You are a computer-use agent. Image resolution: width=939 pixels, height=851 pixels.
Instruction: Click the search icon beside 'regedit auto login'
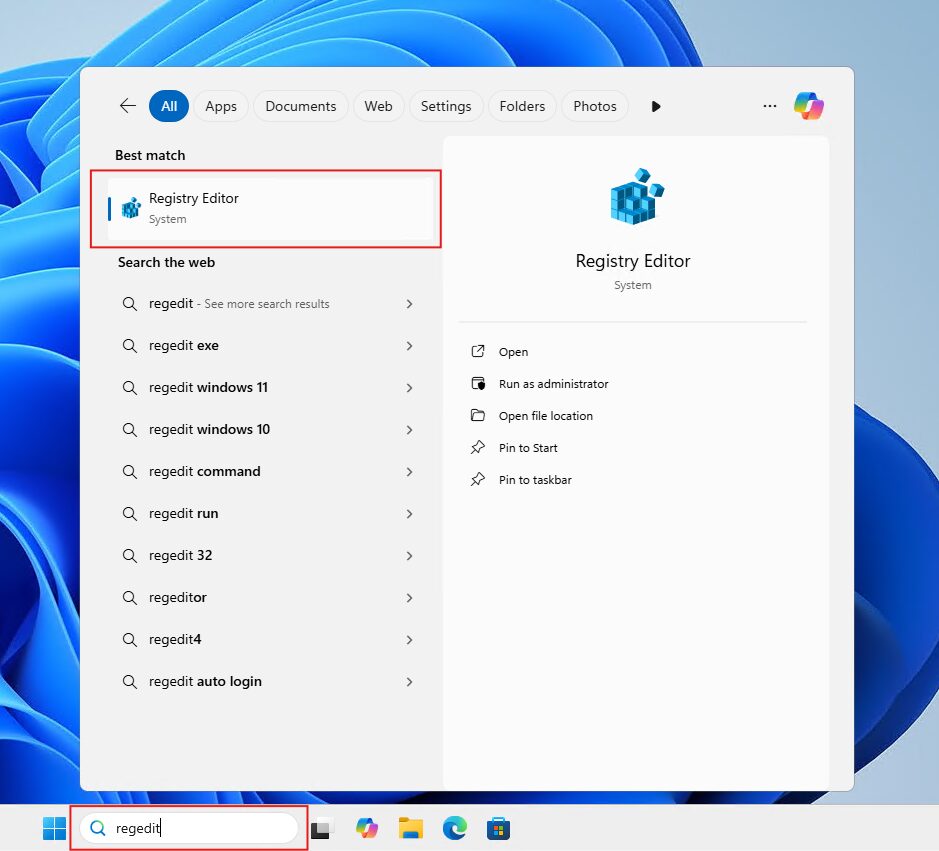click(129, 681)
